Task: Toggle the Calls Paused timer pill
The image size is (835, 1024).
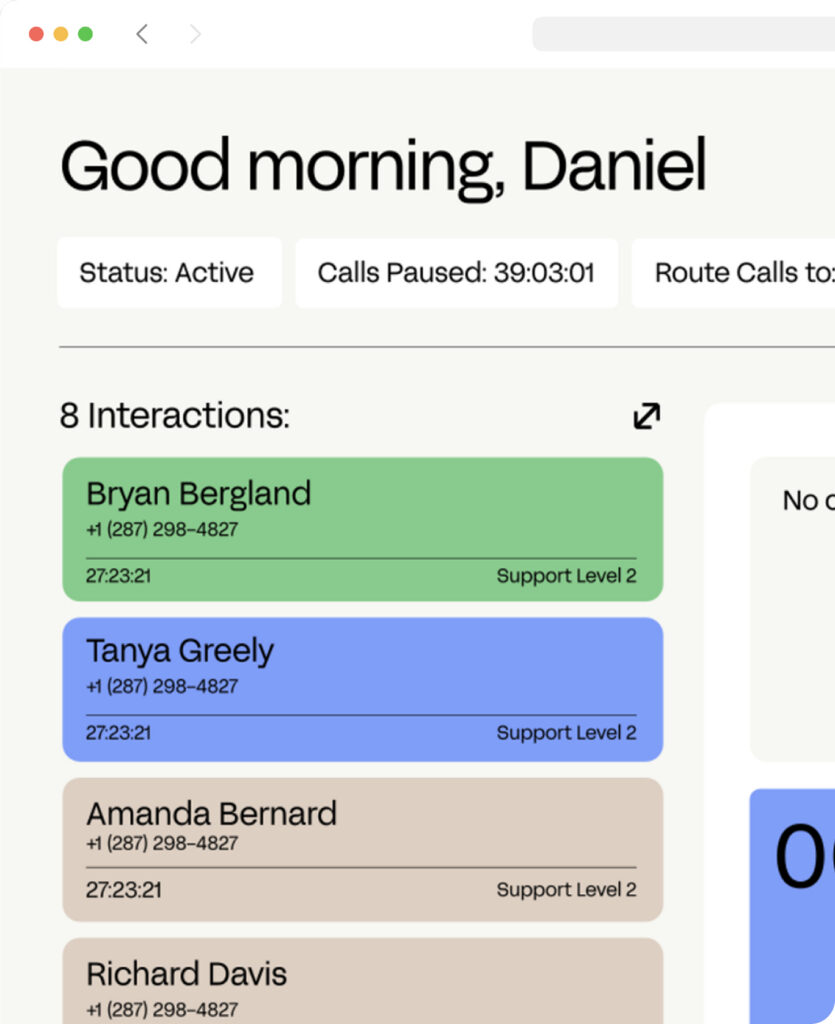Action: 456,272
